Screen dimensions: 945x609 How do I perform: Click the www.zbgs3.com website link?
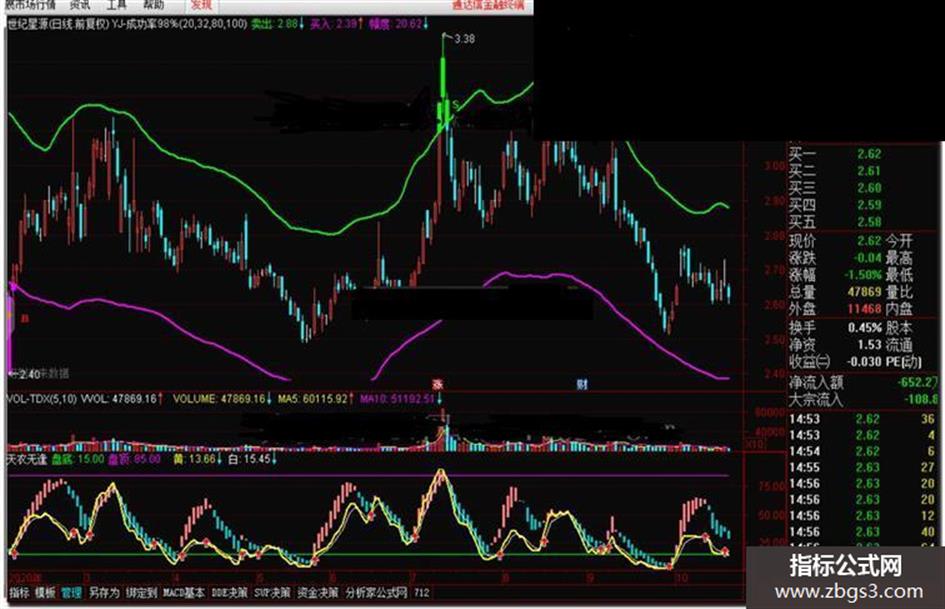tap(849, 592)
